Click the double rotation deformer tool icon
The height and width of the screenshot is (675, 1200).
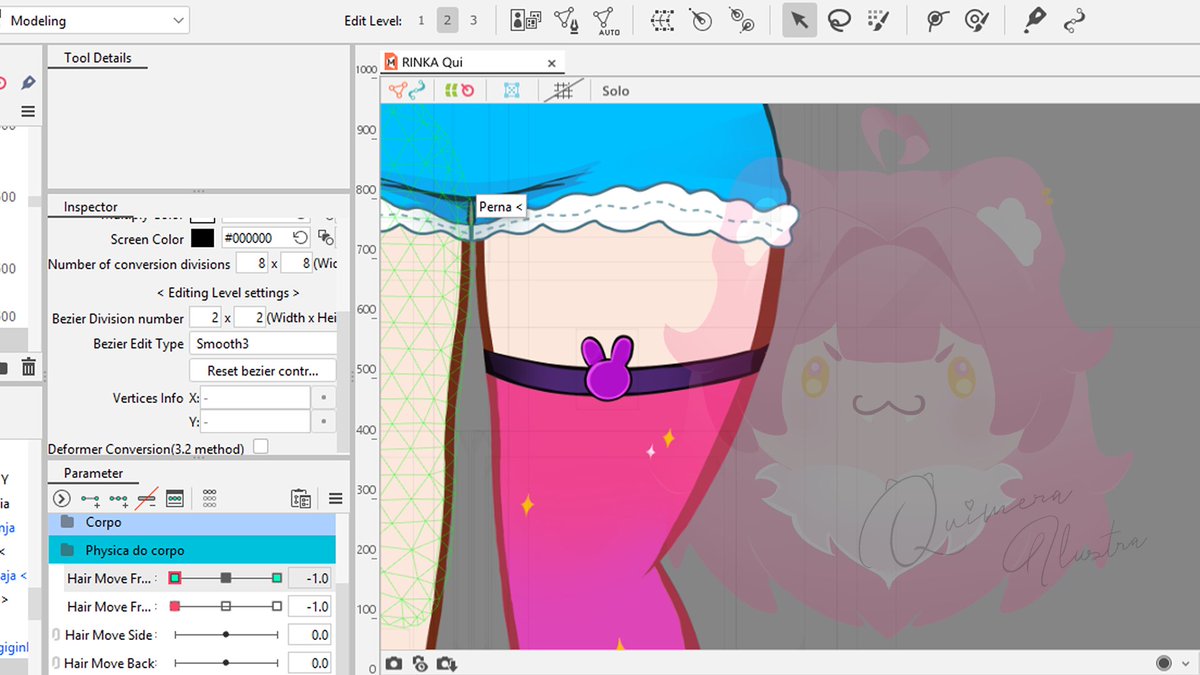[x=741, y=20]
